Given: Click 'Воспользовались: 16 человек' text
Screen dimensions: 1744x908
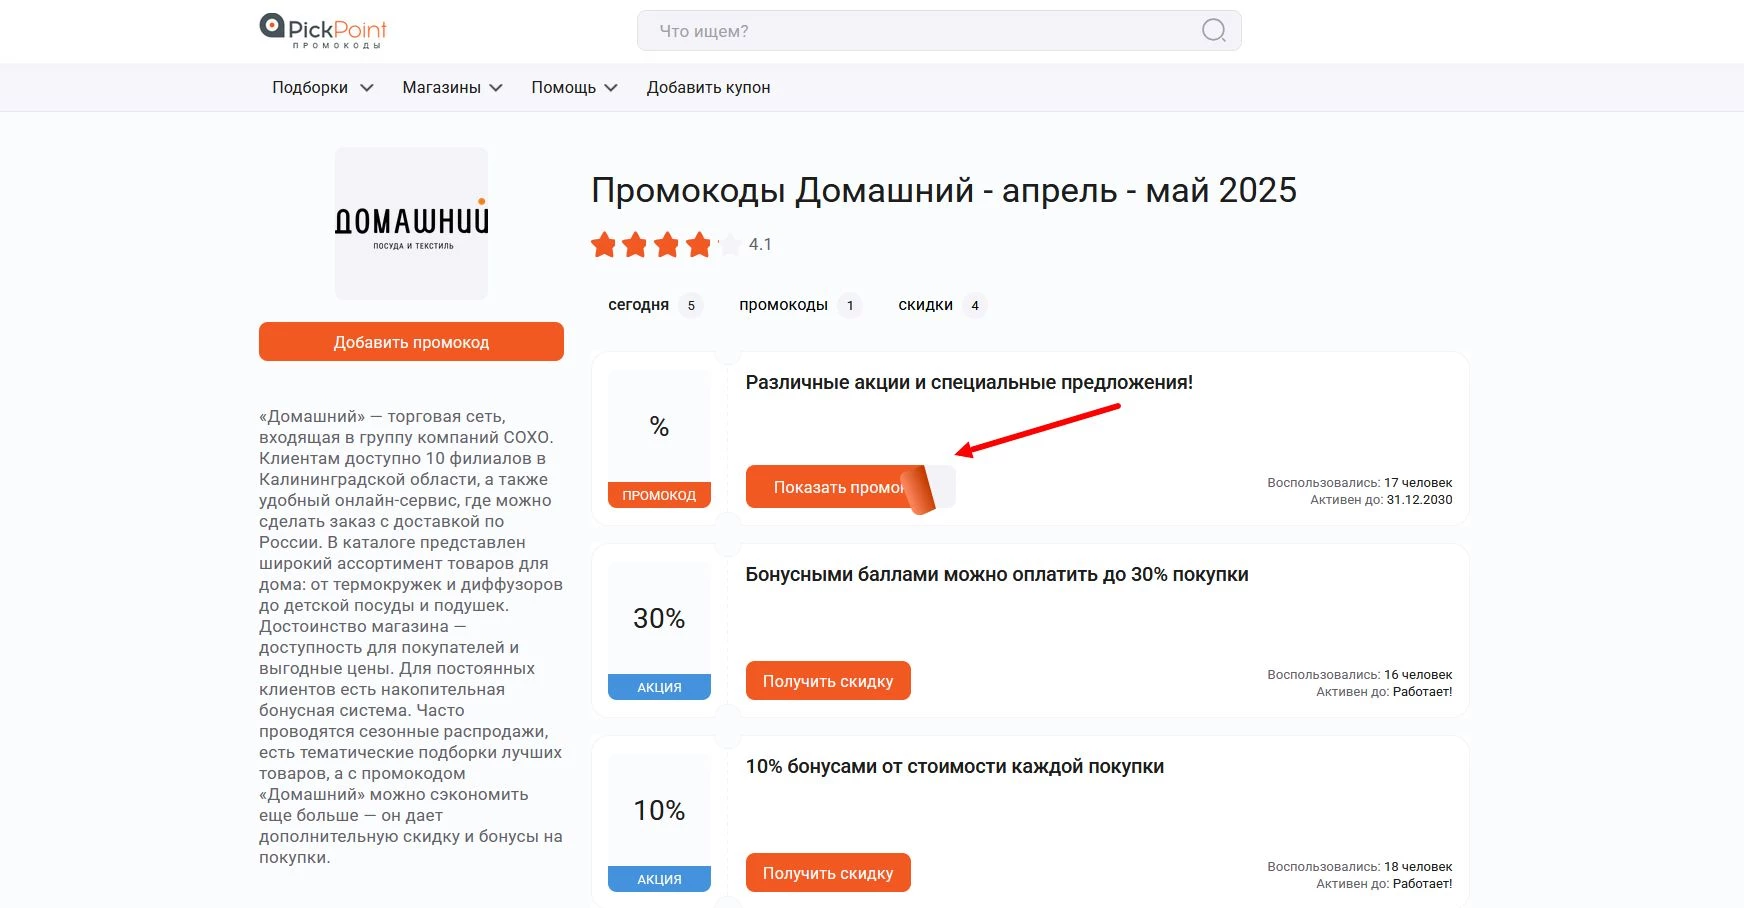Looking at the screenshot, I should coord(1360,675).
